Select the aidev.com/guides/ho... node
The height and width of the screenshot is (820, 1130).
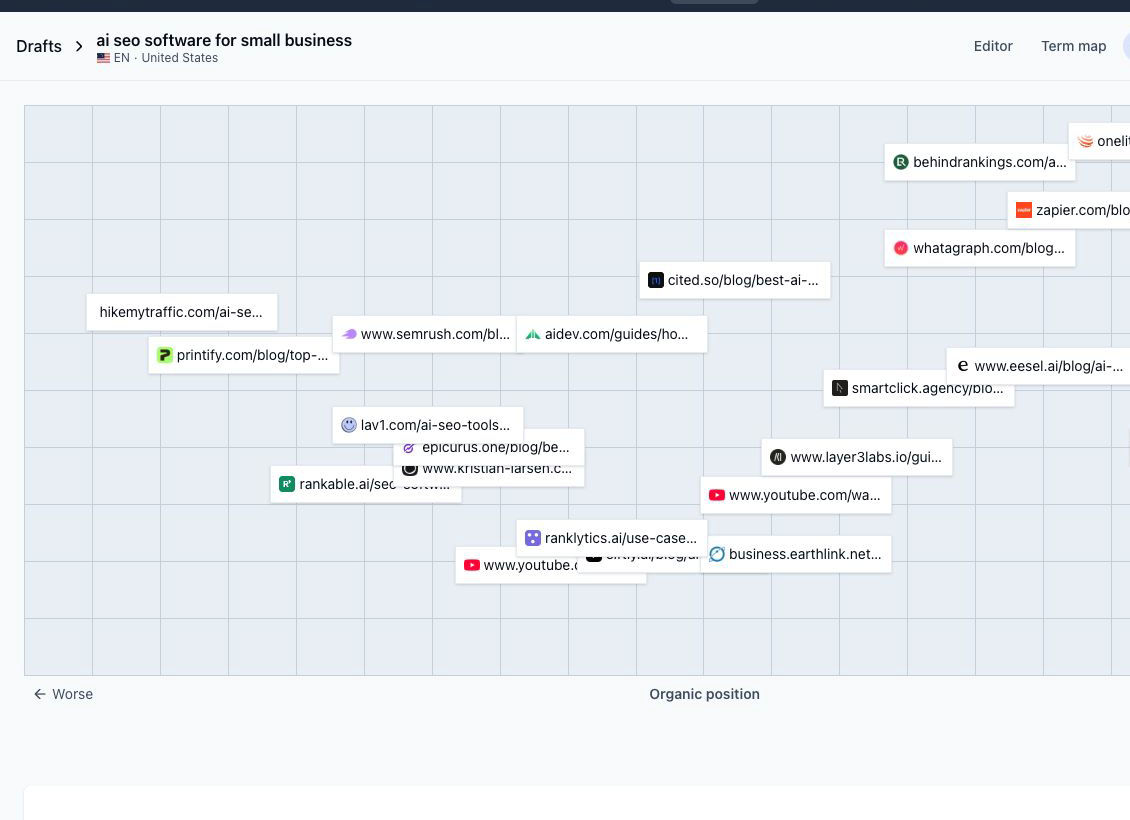pos(612,334)
